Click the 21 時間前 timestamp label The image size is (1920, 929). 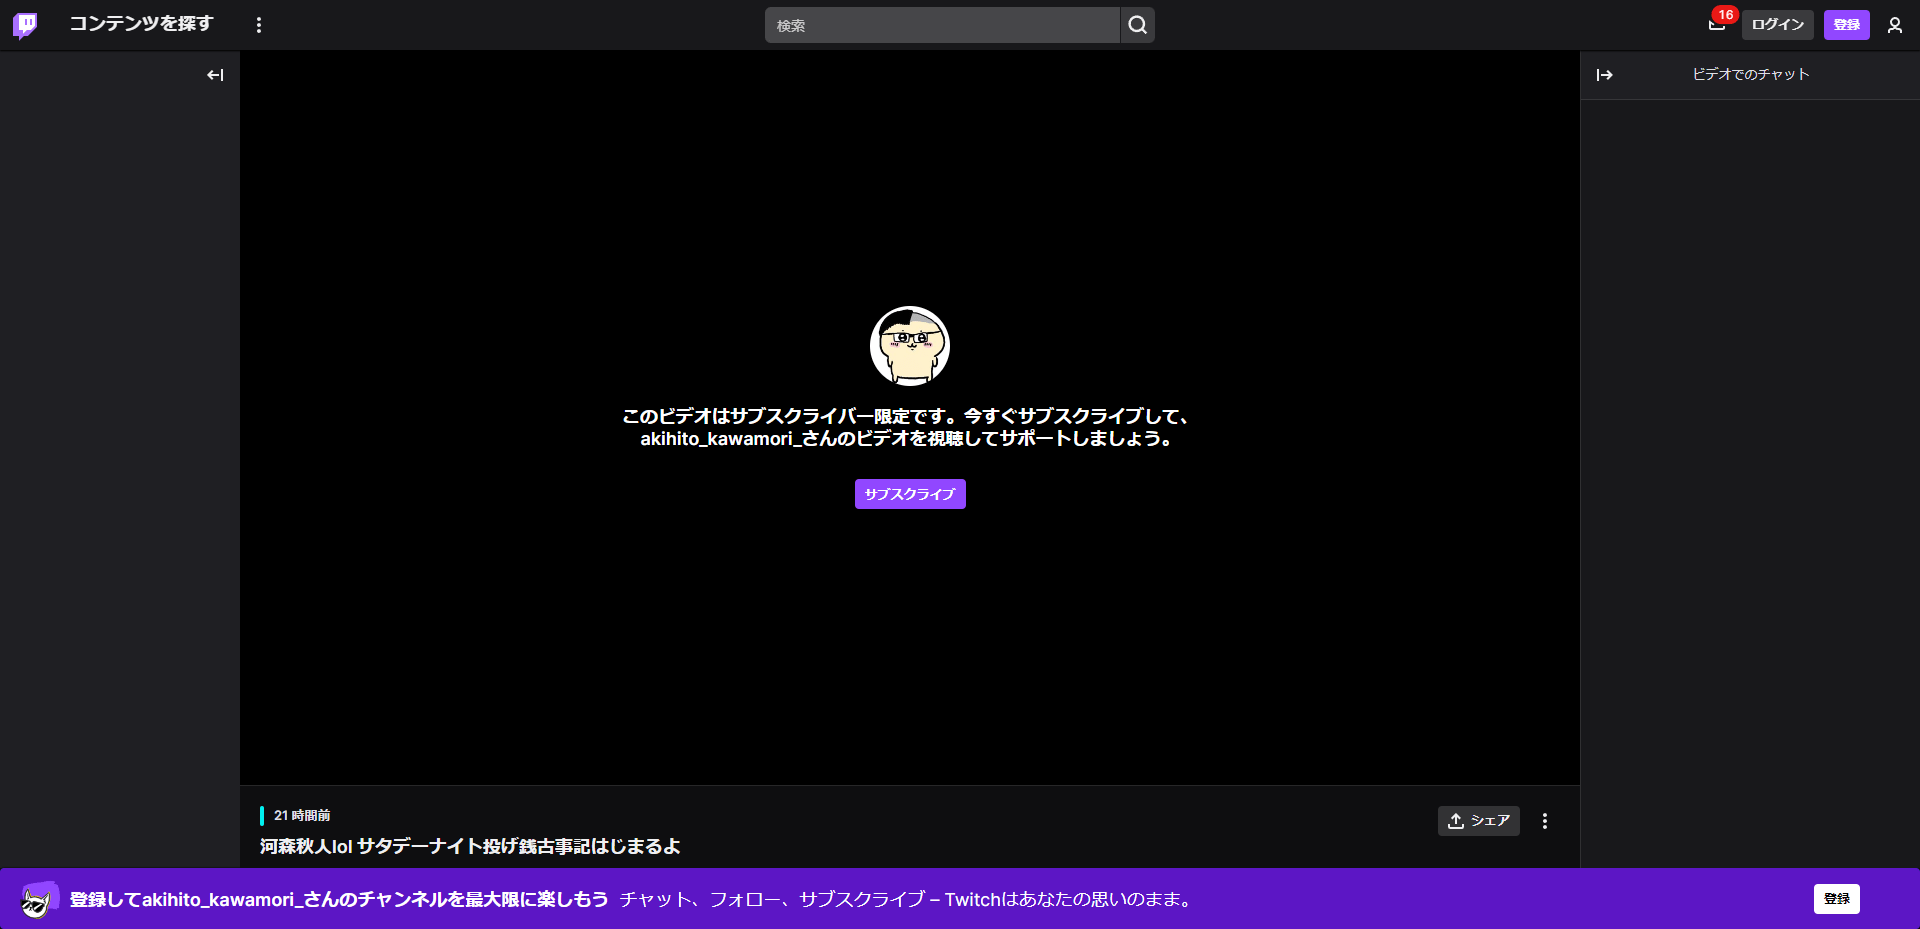[302, 815]
